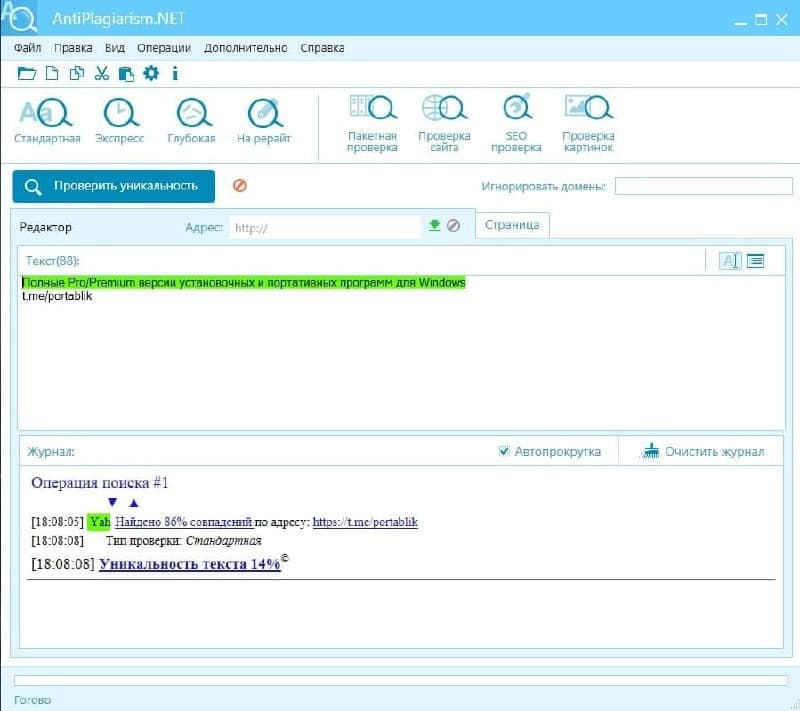Create a new document with the blank page icon

[x=52, y=73]
